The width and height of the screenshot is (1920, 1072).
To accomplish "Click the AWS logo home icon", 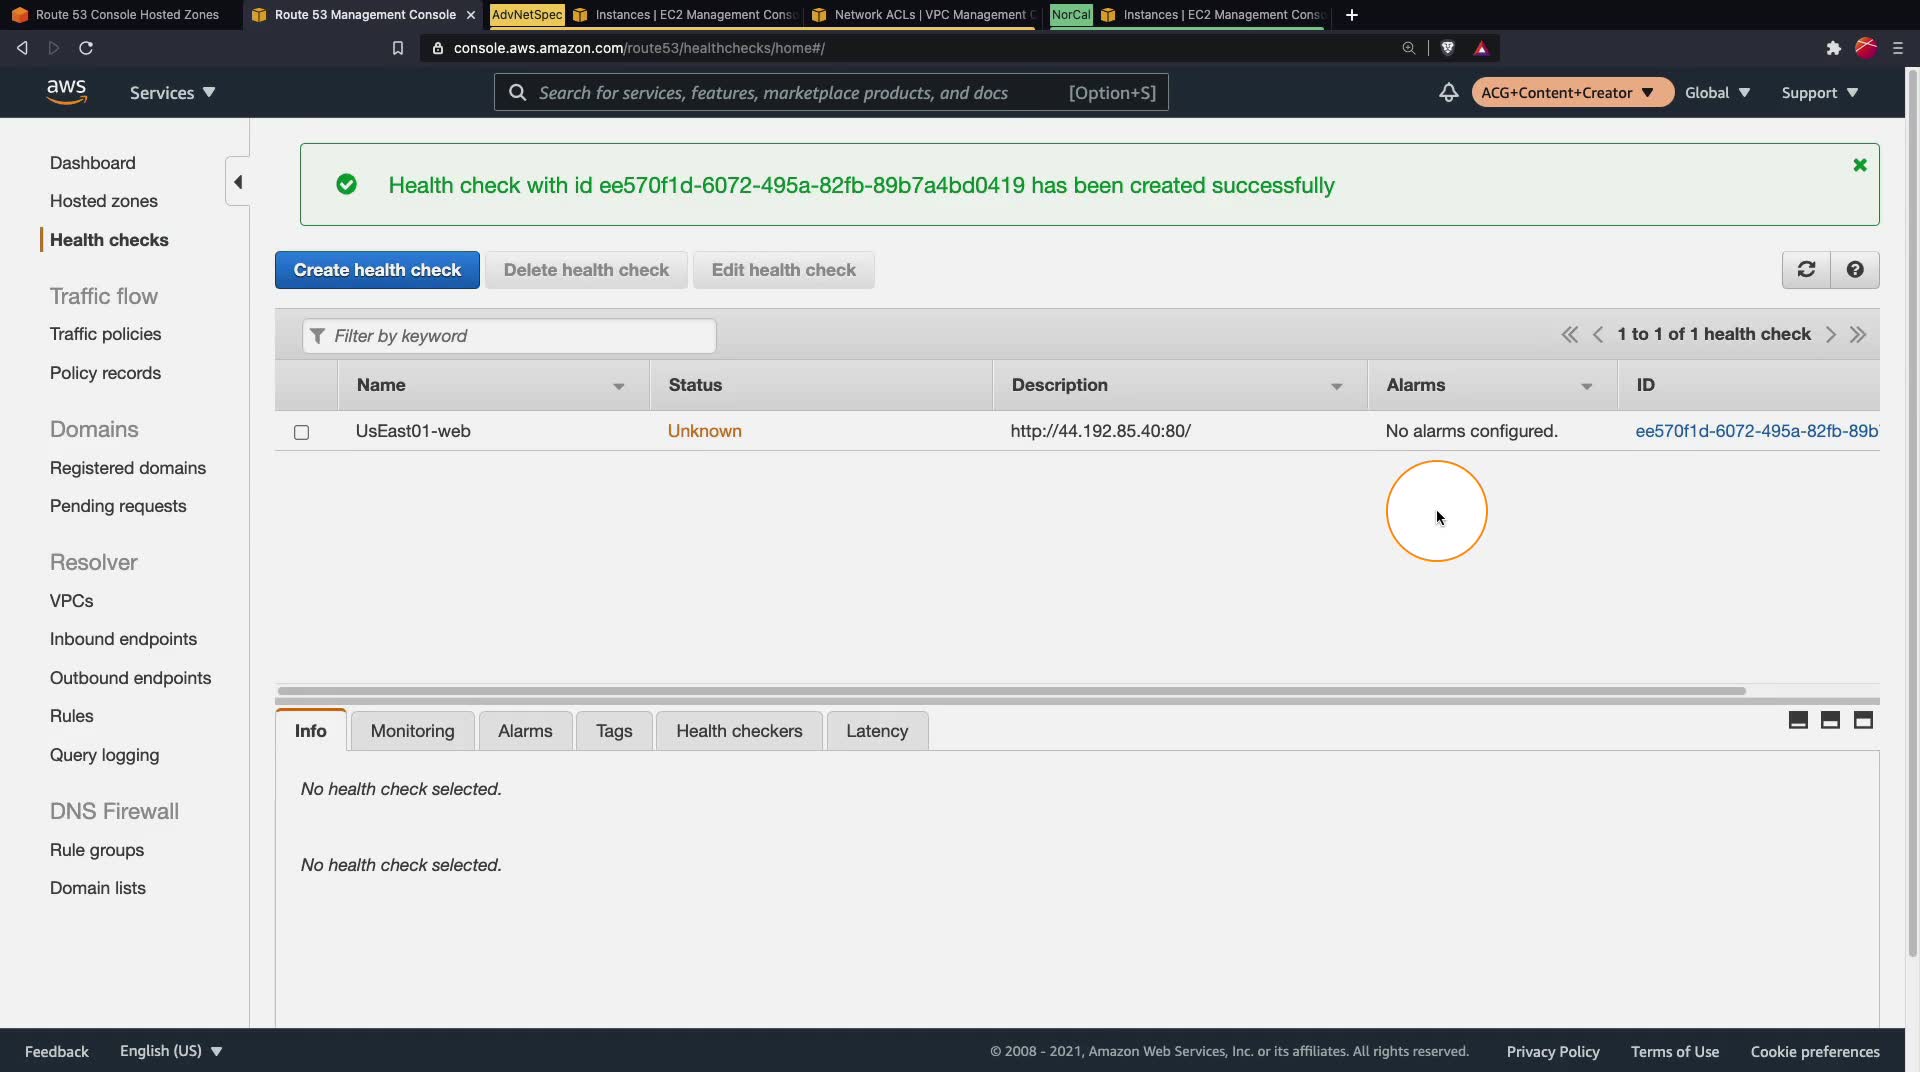I will pyautogui.click(x=66, y=91).
